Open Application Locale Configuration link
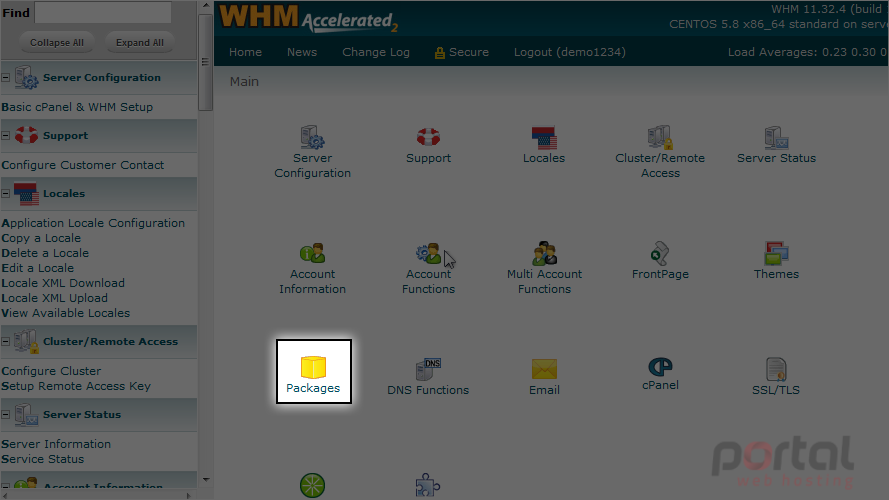Image resolution: width=889 pixels, height=500 pixels. (x=93, y=223)
